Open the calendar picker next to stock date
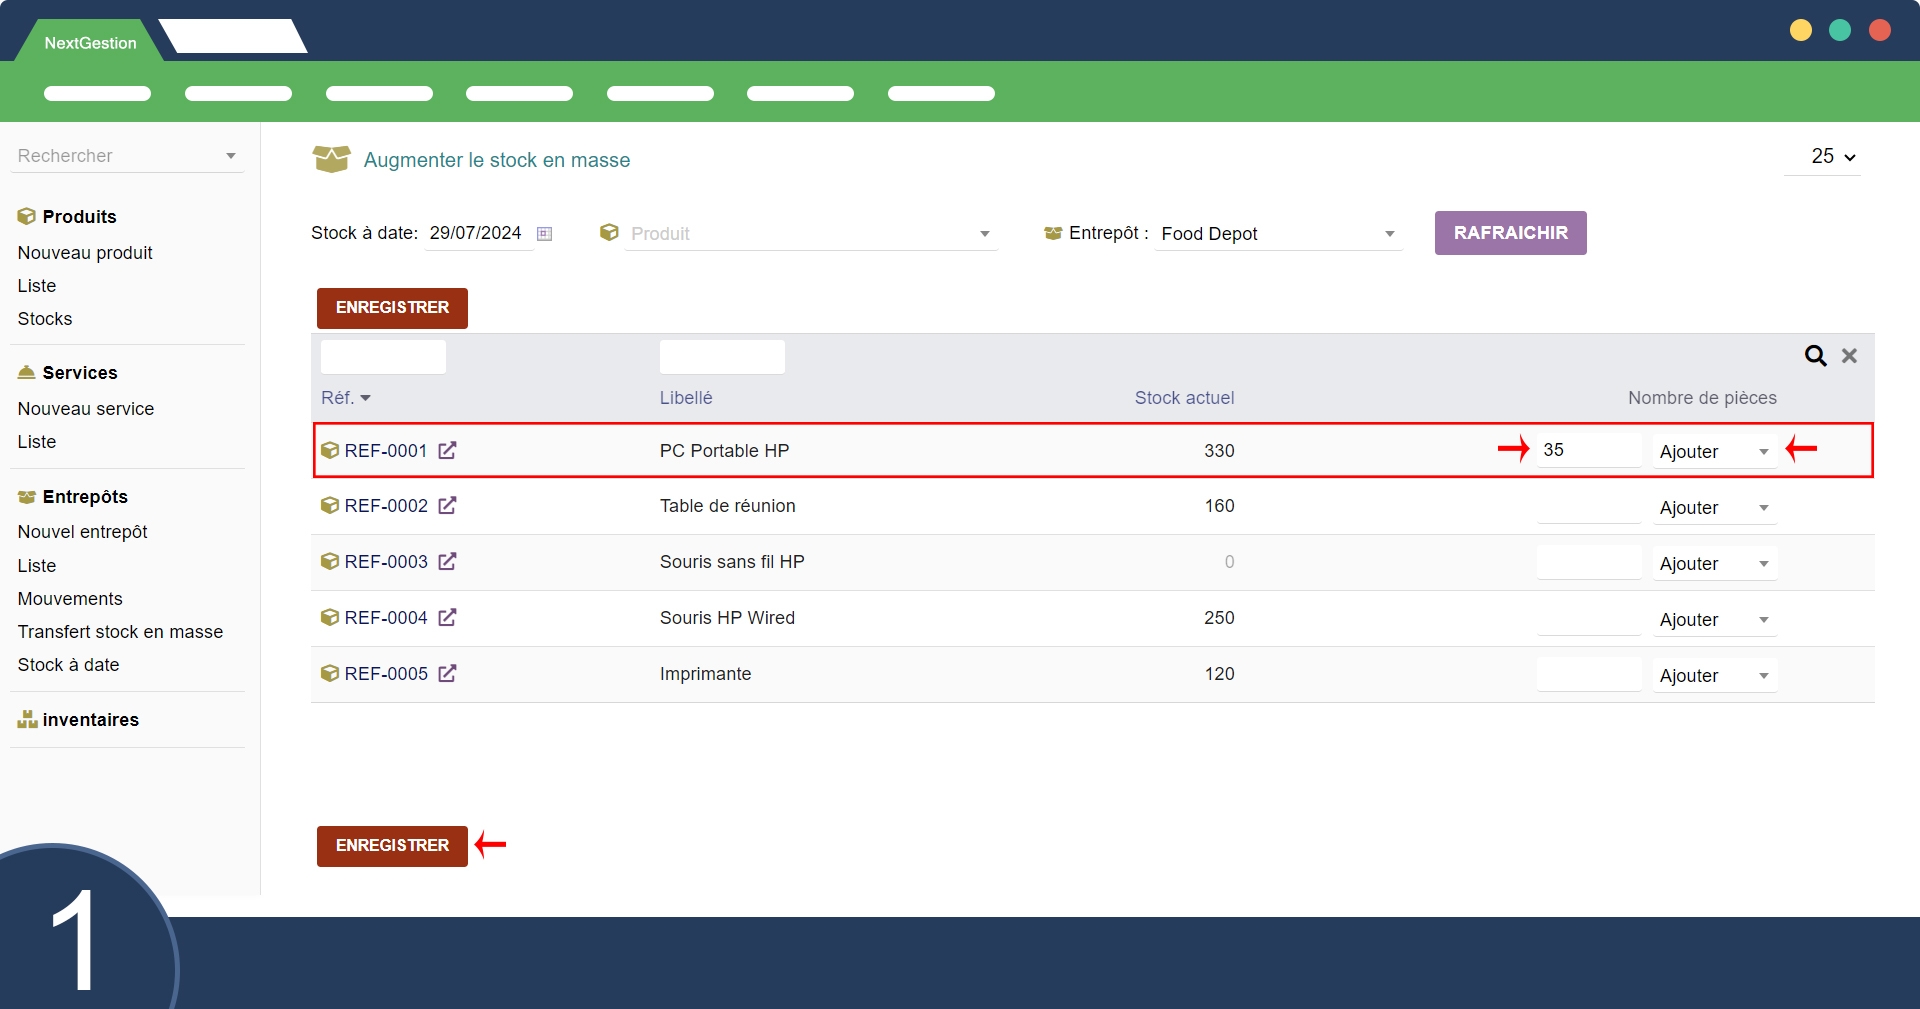1920x1009 pixels. (x=544, y=234)
